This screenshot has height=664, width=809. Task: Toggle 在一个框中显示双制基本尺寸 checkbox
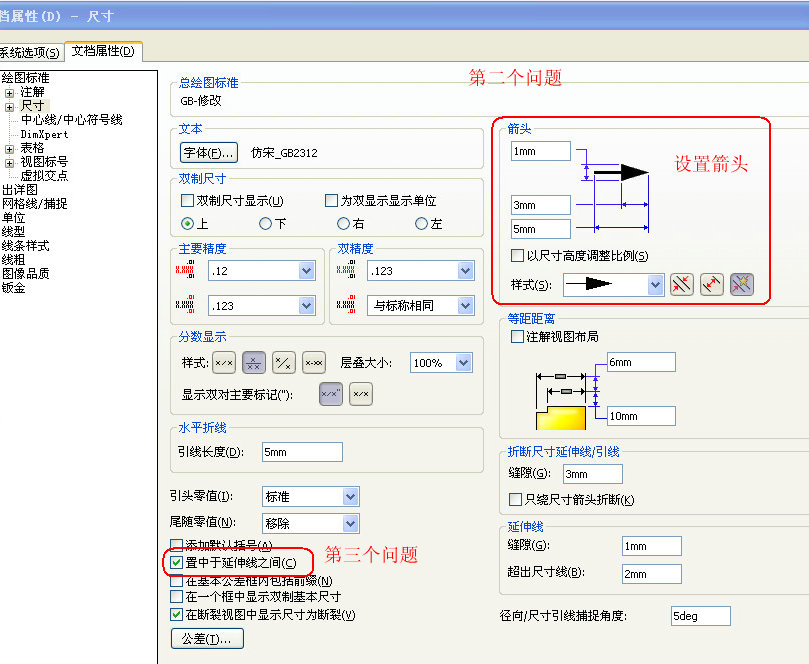pyautogui.click(x=176, y=596)
